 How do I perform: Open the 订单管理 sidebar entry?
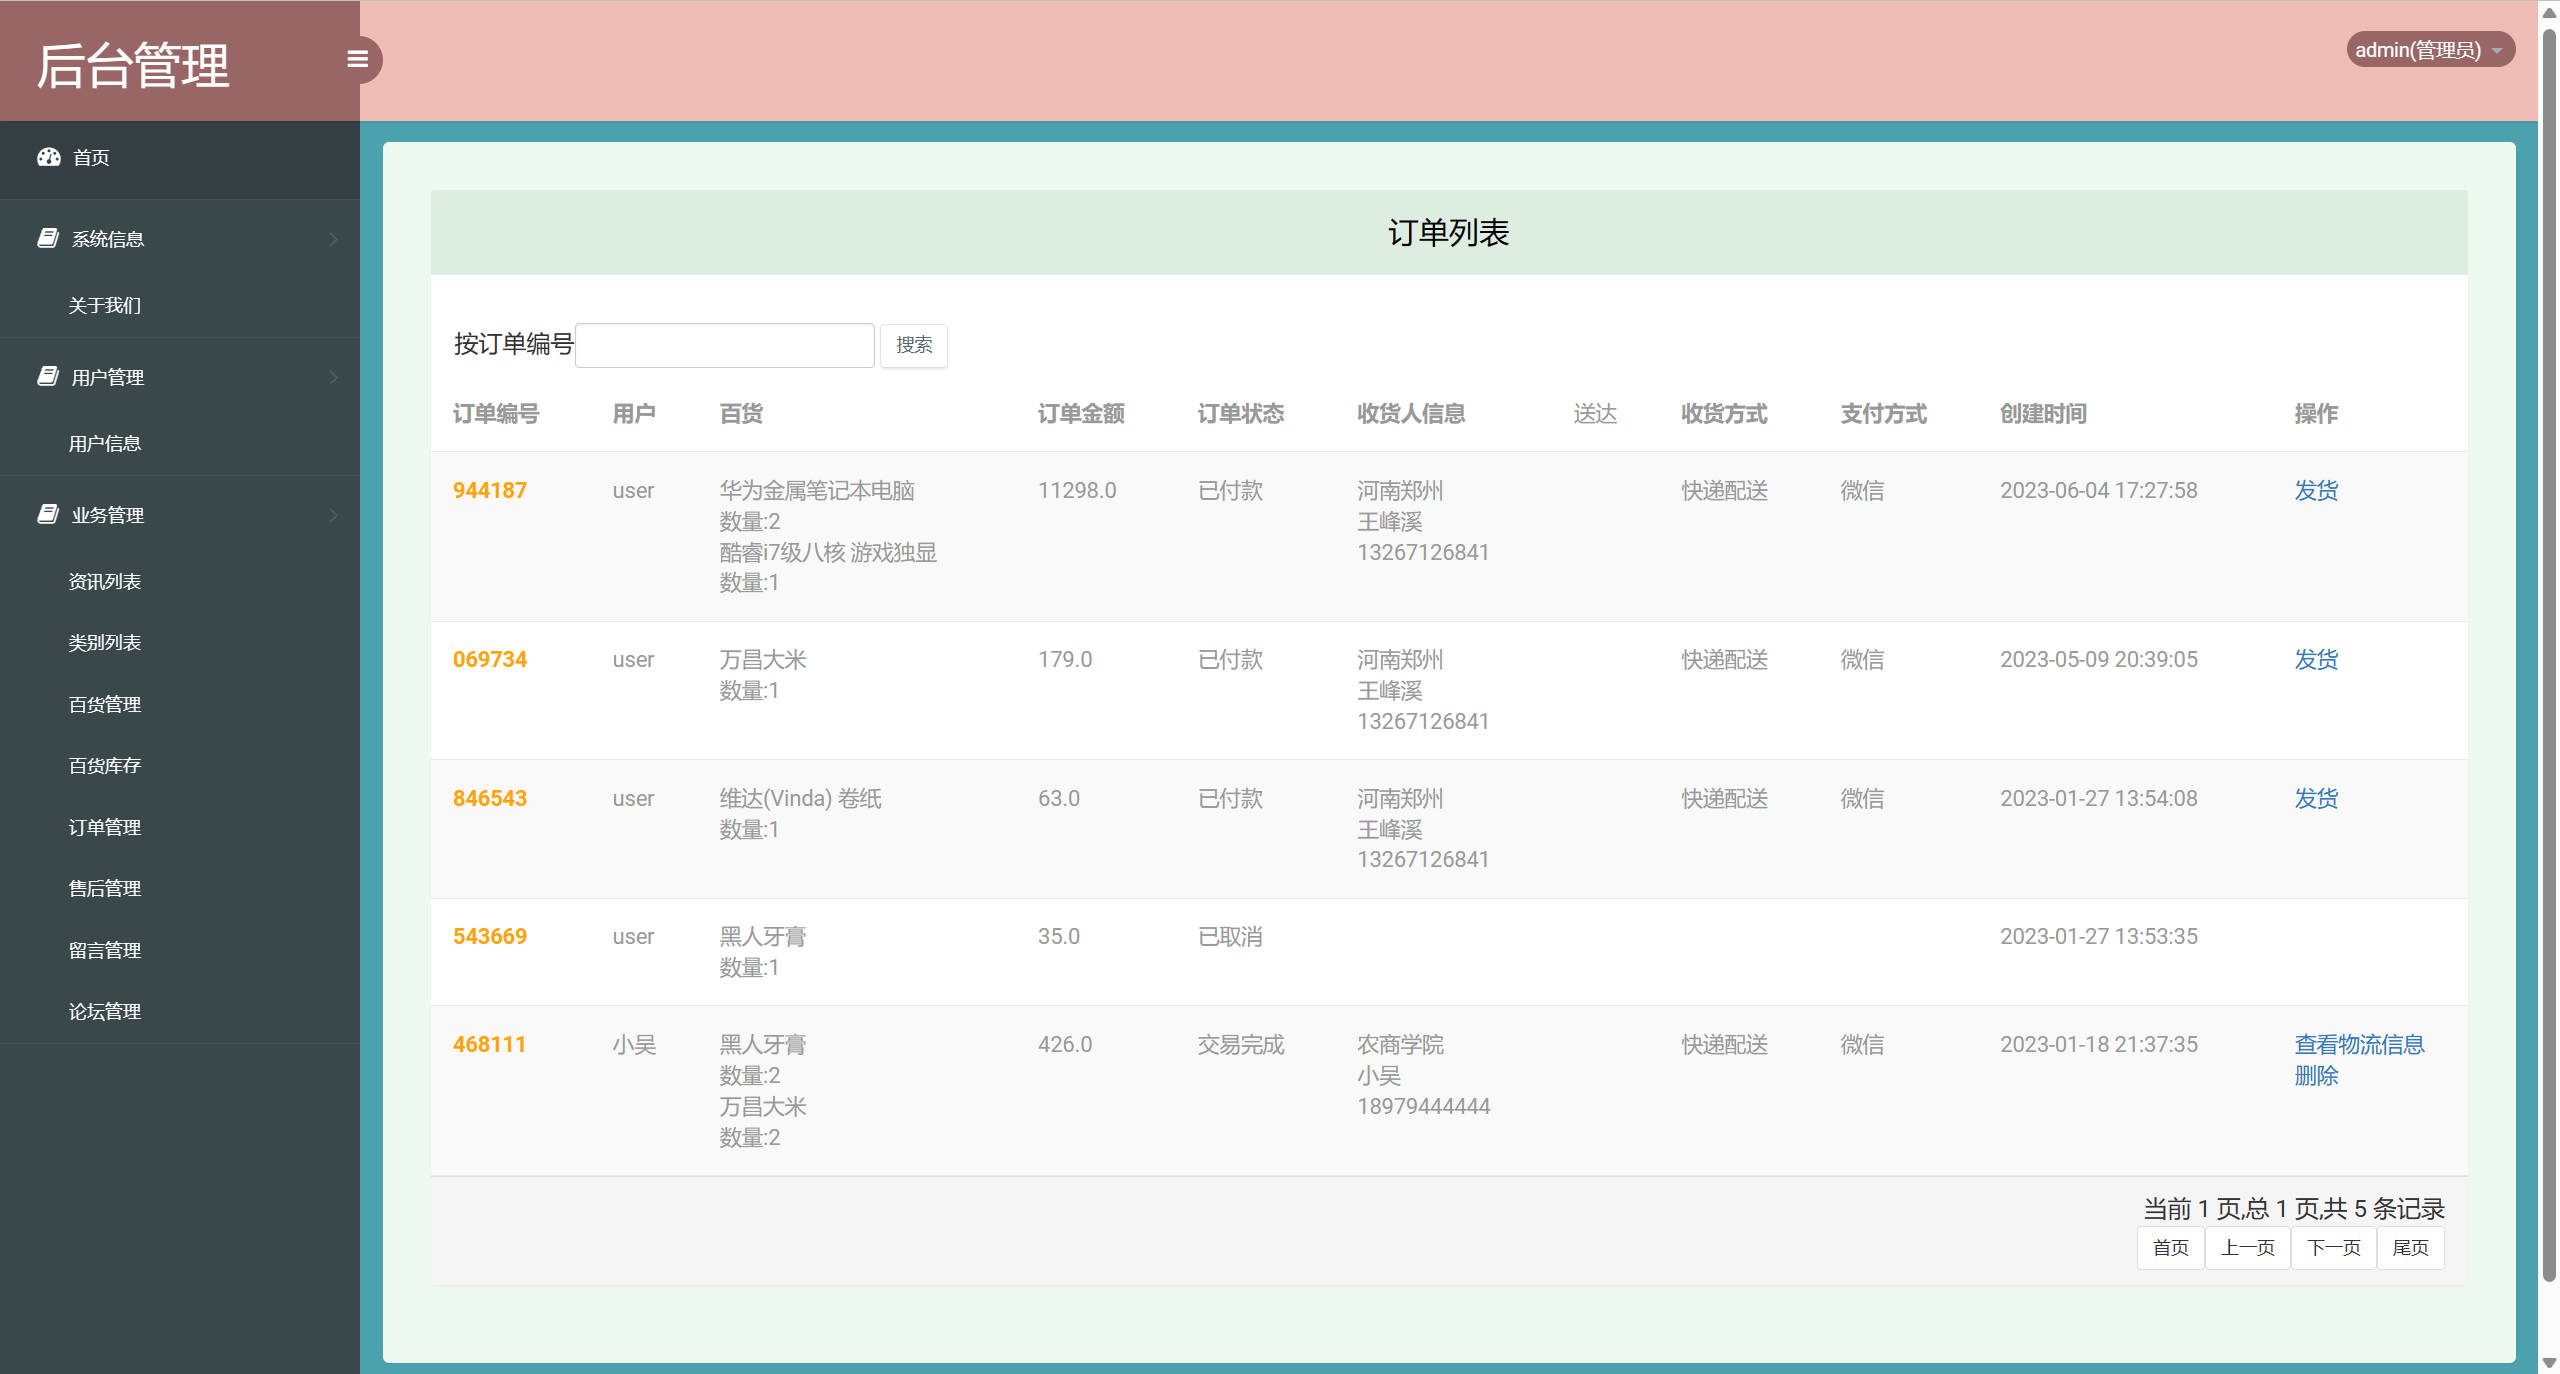pyautogui.click(x=105, y=827)
